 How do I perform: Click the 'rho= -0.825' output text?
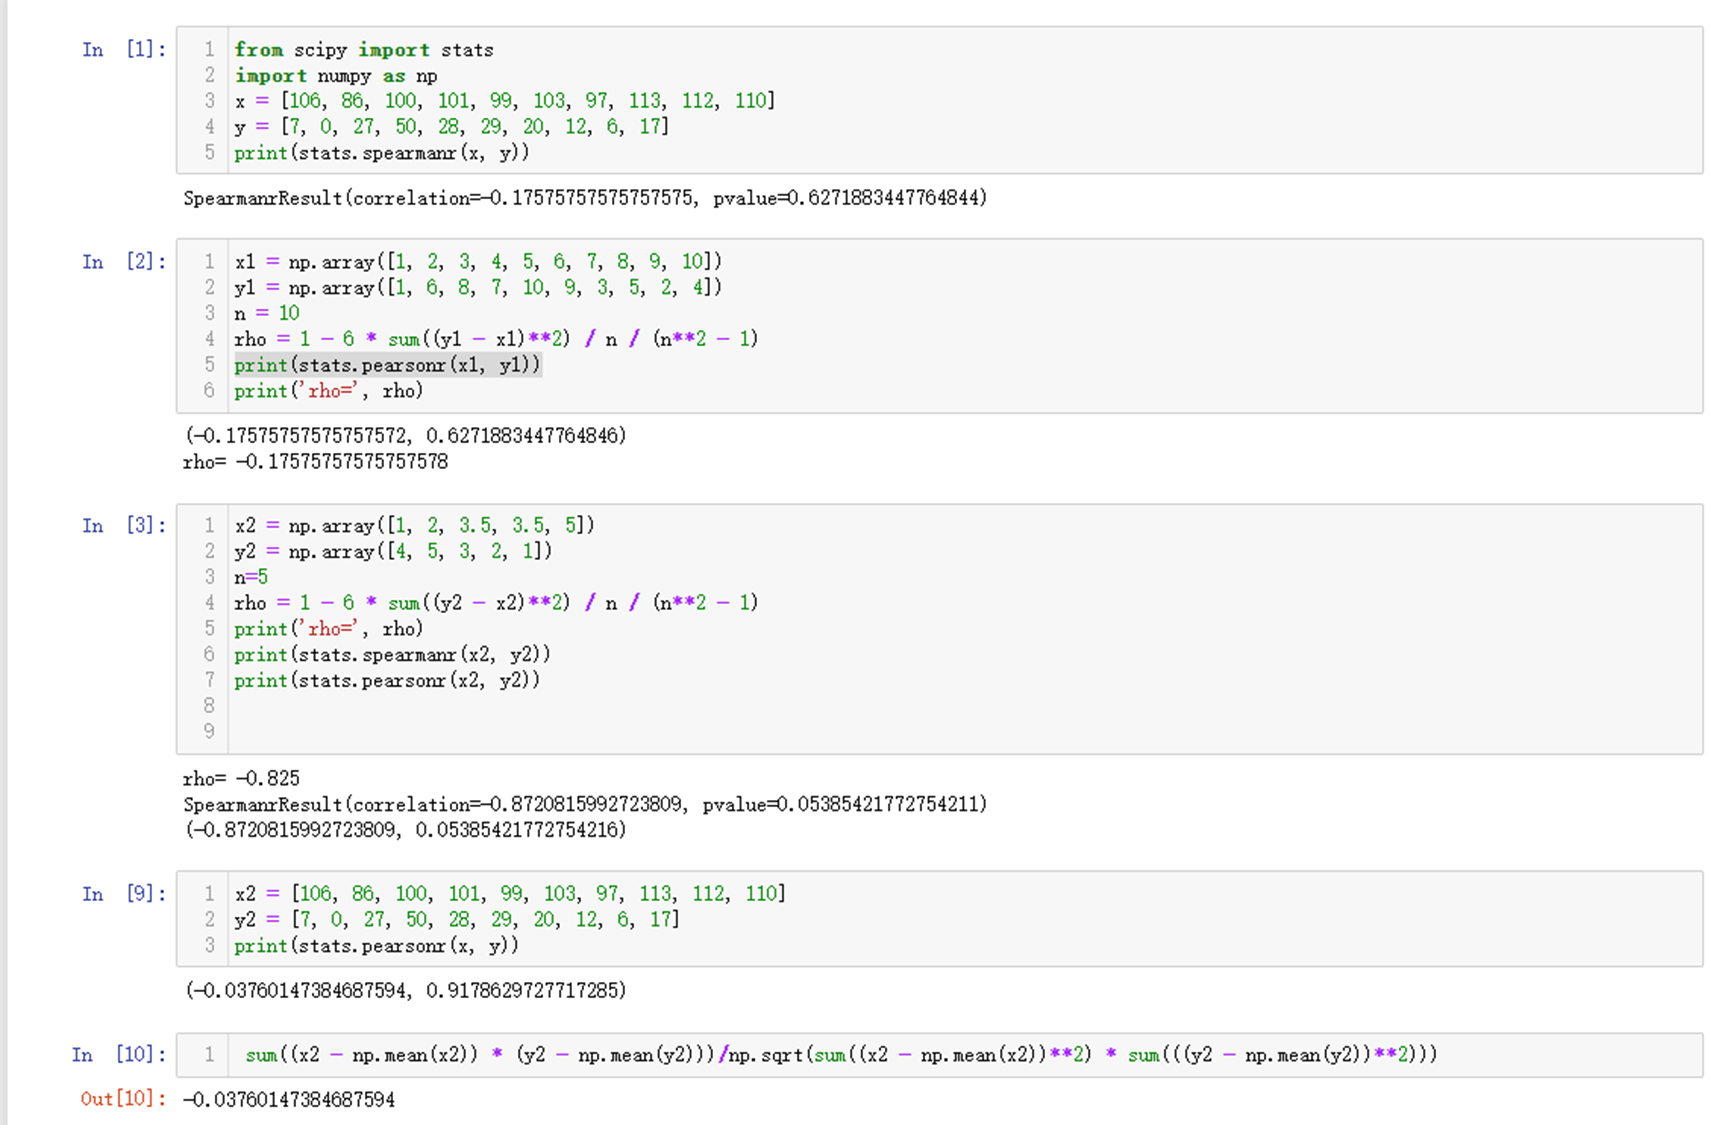coord(241,778)
